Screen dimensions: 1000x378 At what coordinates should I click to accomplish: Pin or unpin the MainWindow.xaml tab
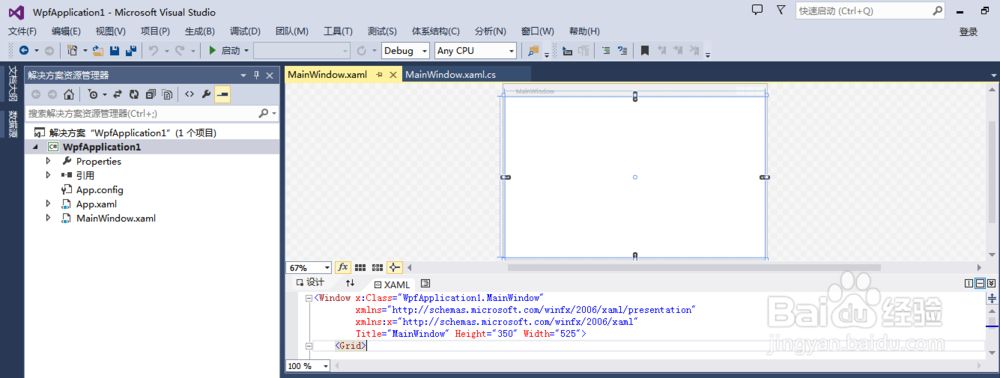click(x=379, y=75)
